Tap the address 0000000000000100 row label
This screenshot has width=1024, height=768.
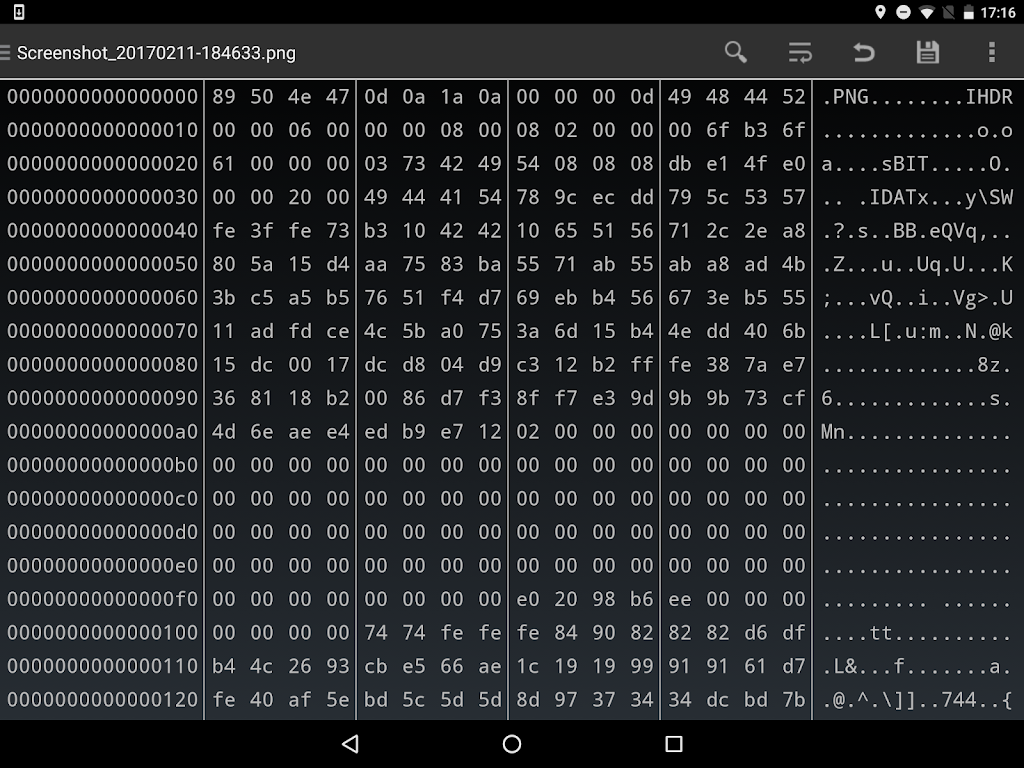(103, 632)
